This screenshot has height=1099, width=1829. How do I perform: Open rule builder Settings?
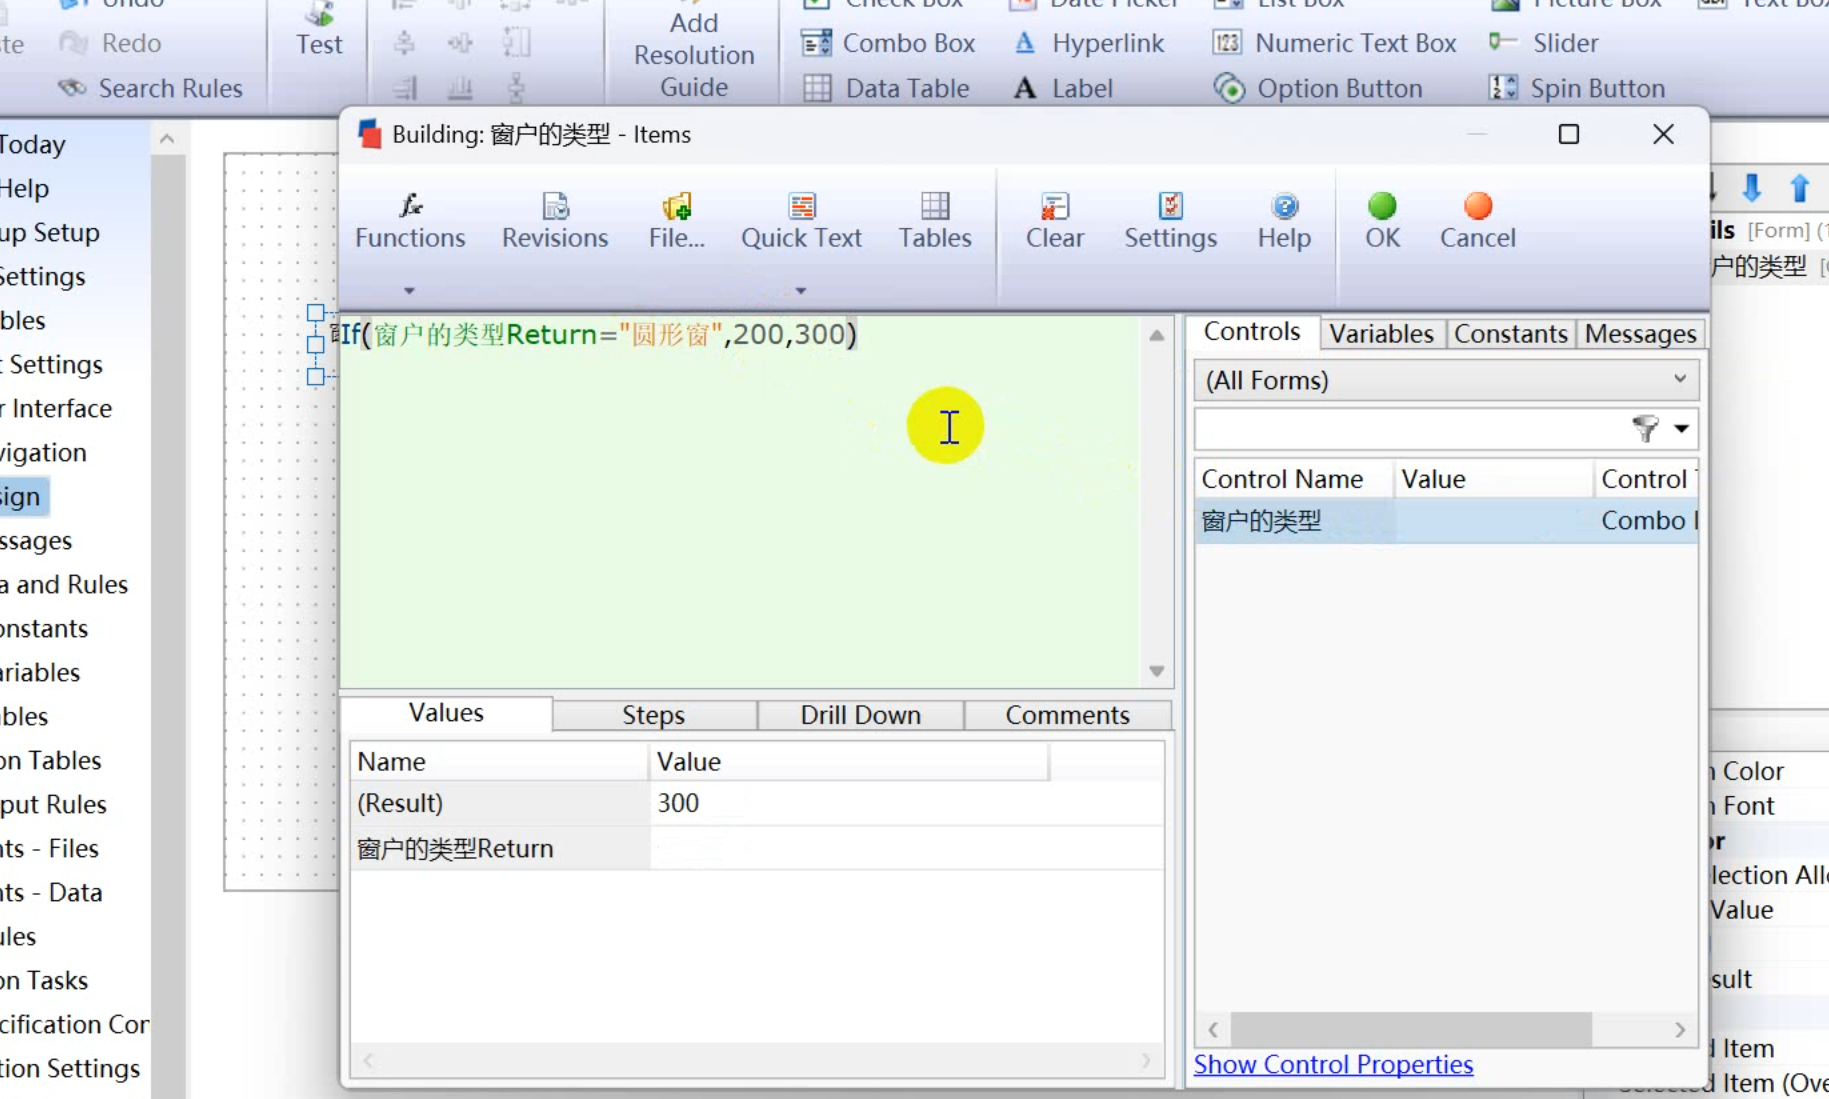pyautogui.click(x=1170, y=220)
